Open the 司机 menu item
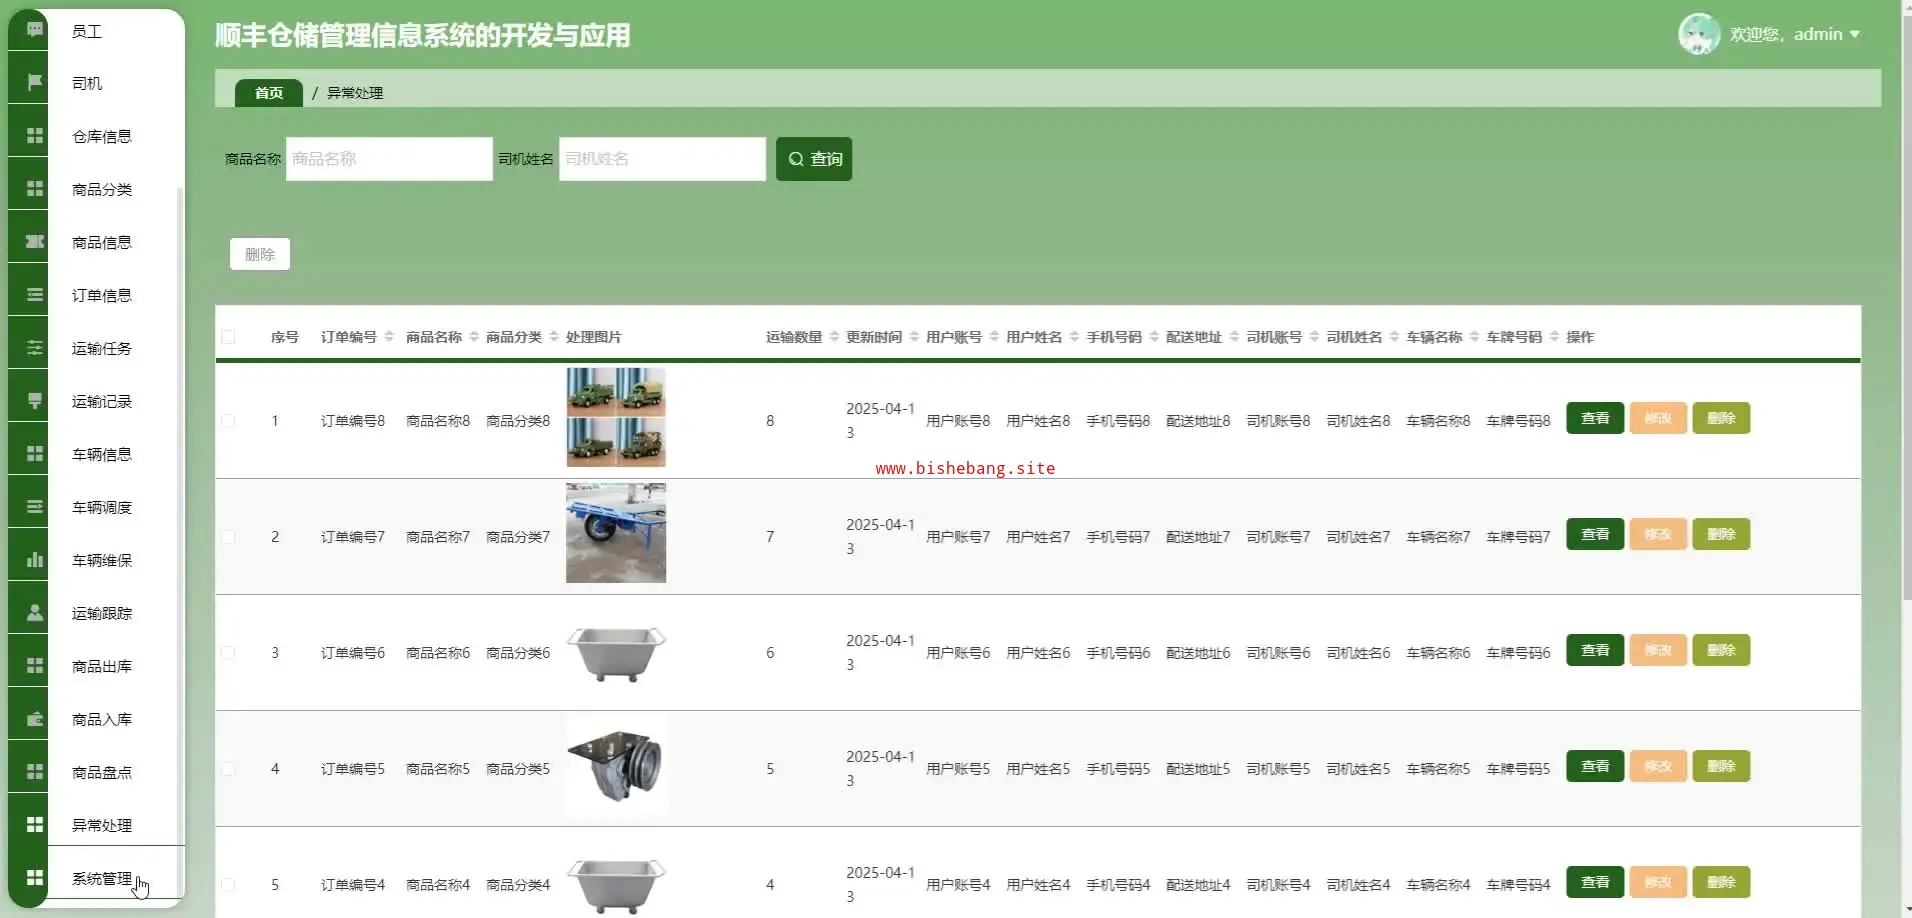1912x918 pixels. [86, 83]
